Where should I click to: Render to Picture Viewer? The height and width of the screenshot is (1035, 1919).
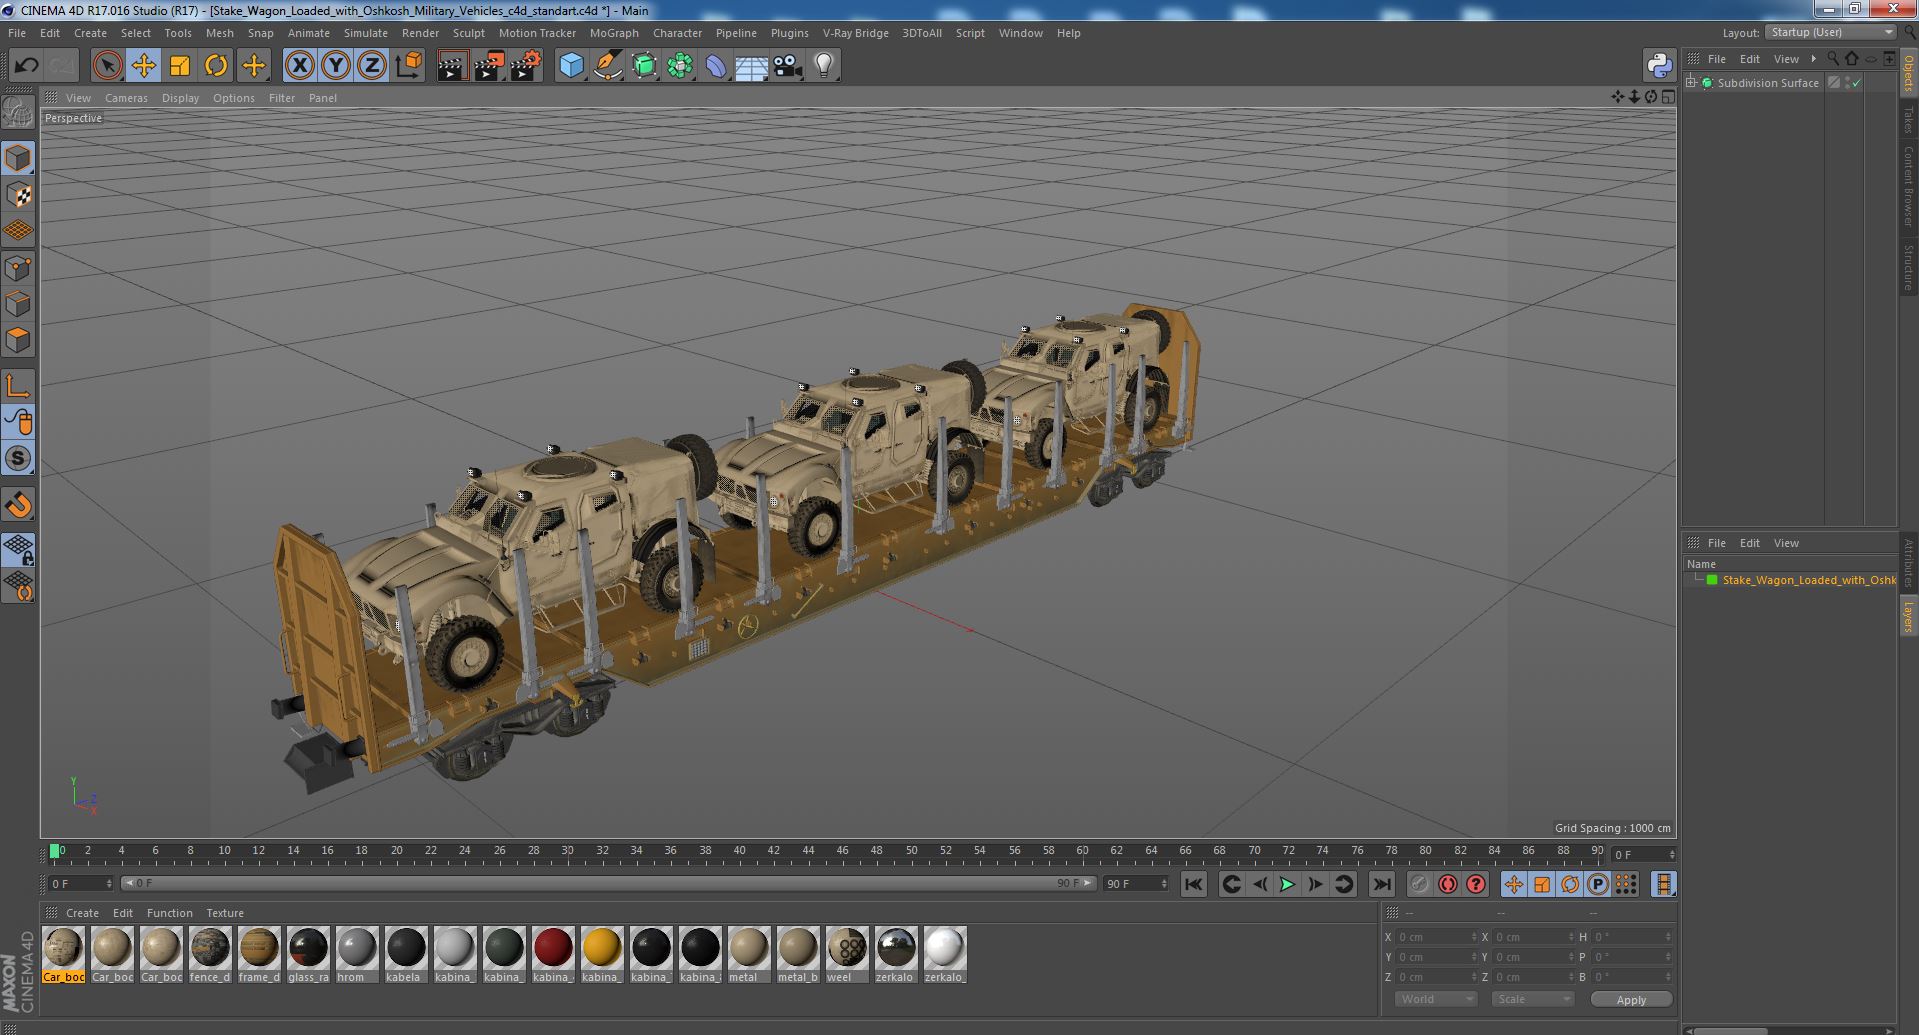tap(488, 66)
